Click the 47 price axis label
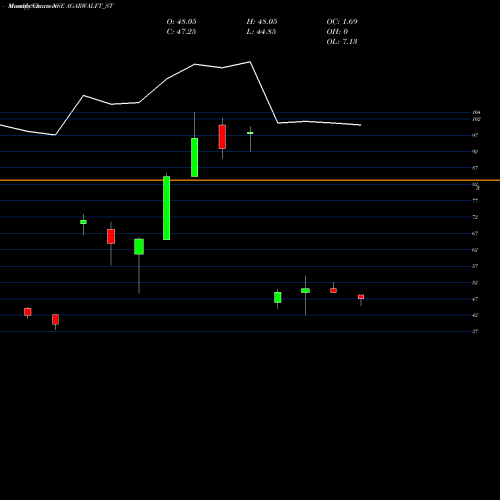The width and height of the screenshot is (500, 500). pyautogui.click(x=475, y=299)
